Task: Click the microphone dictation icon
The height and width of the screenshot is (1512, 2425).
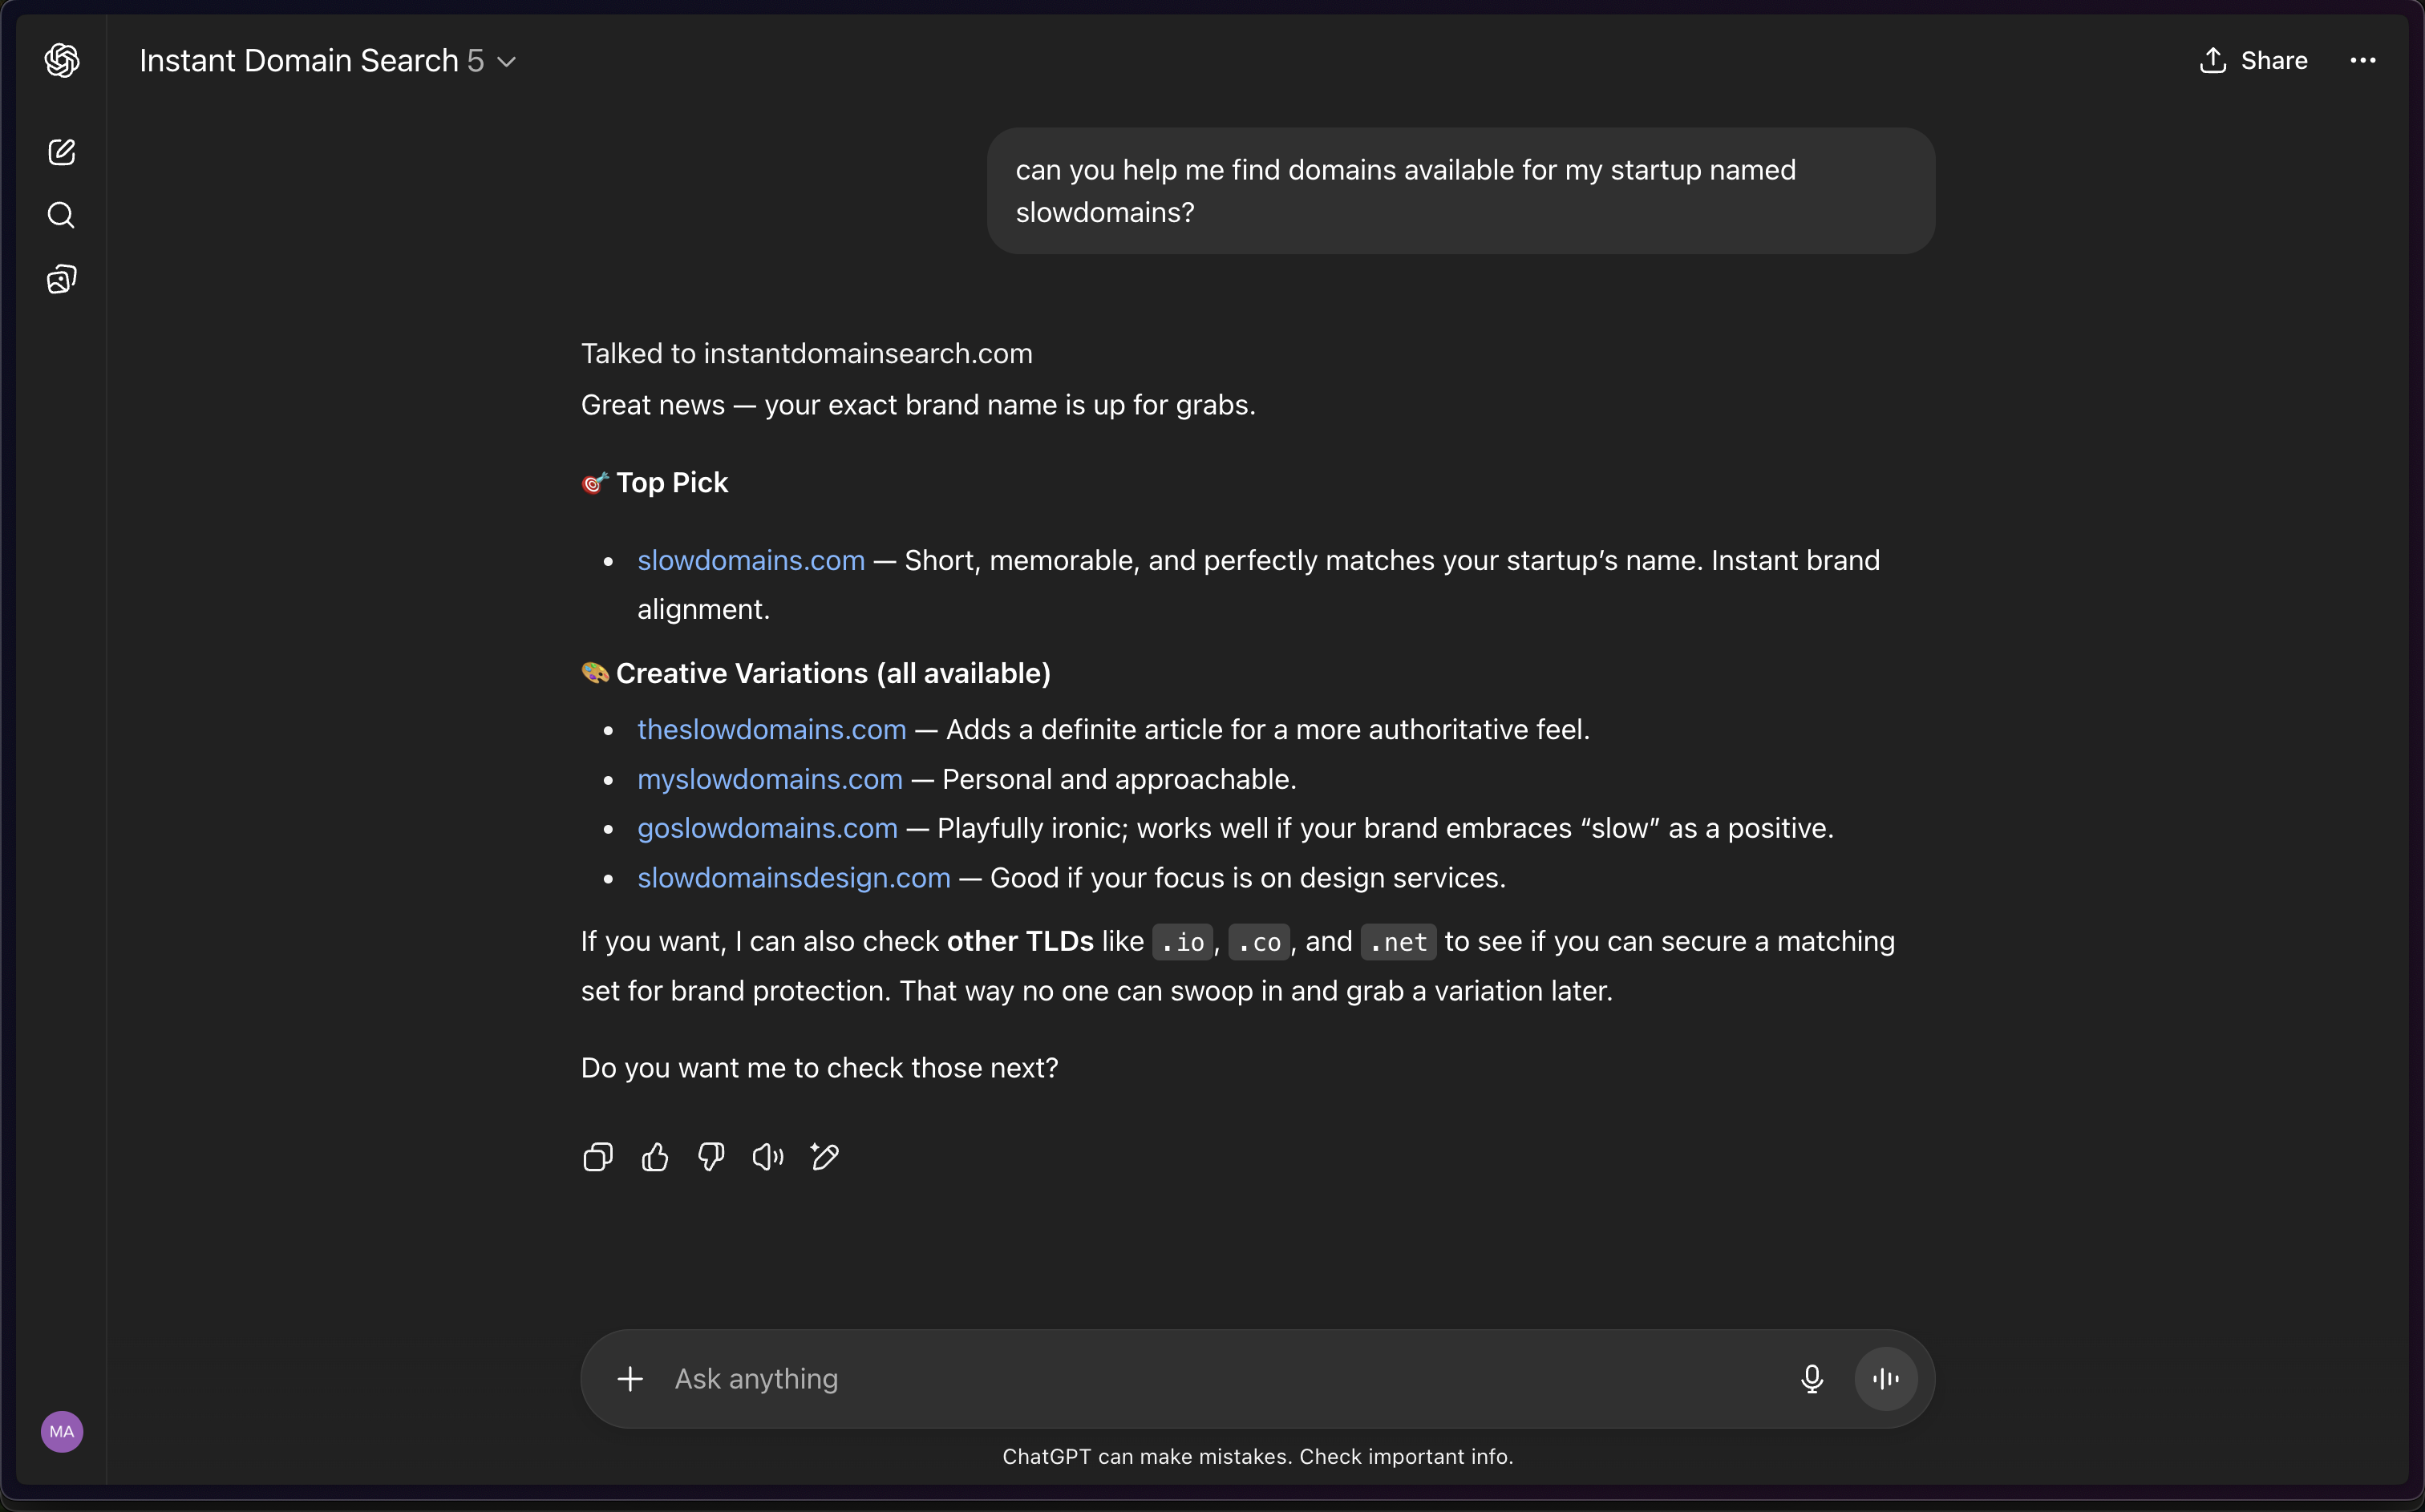Action: point(1812,1379)
